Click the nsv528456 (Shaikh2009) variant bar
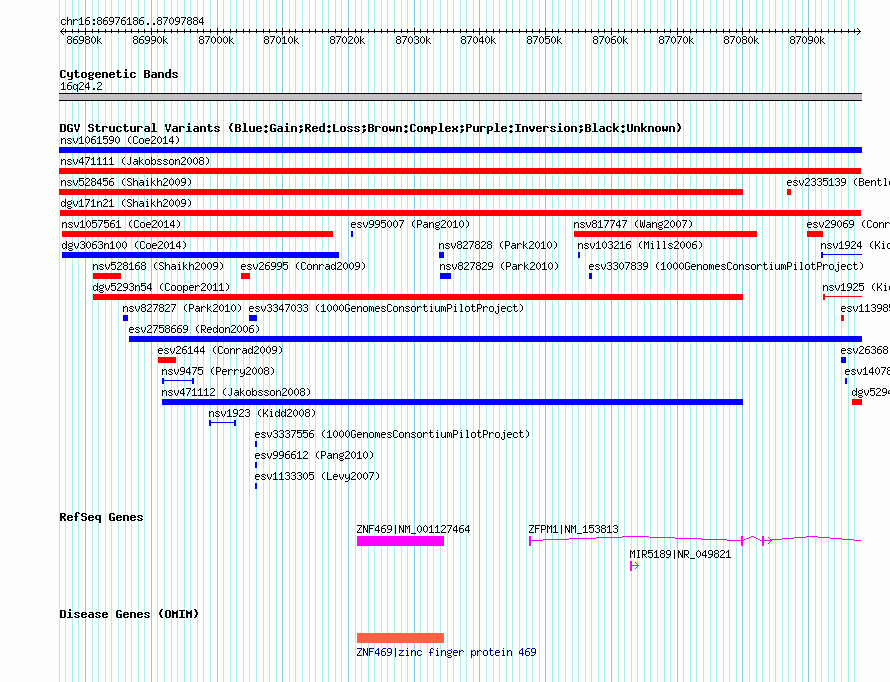Image resolution: width=890 pixels, height=682 pixels. click(401, 192)
